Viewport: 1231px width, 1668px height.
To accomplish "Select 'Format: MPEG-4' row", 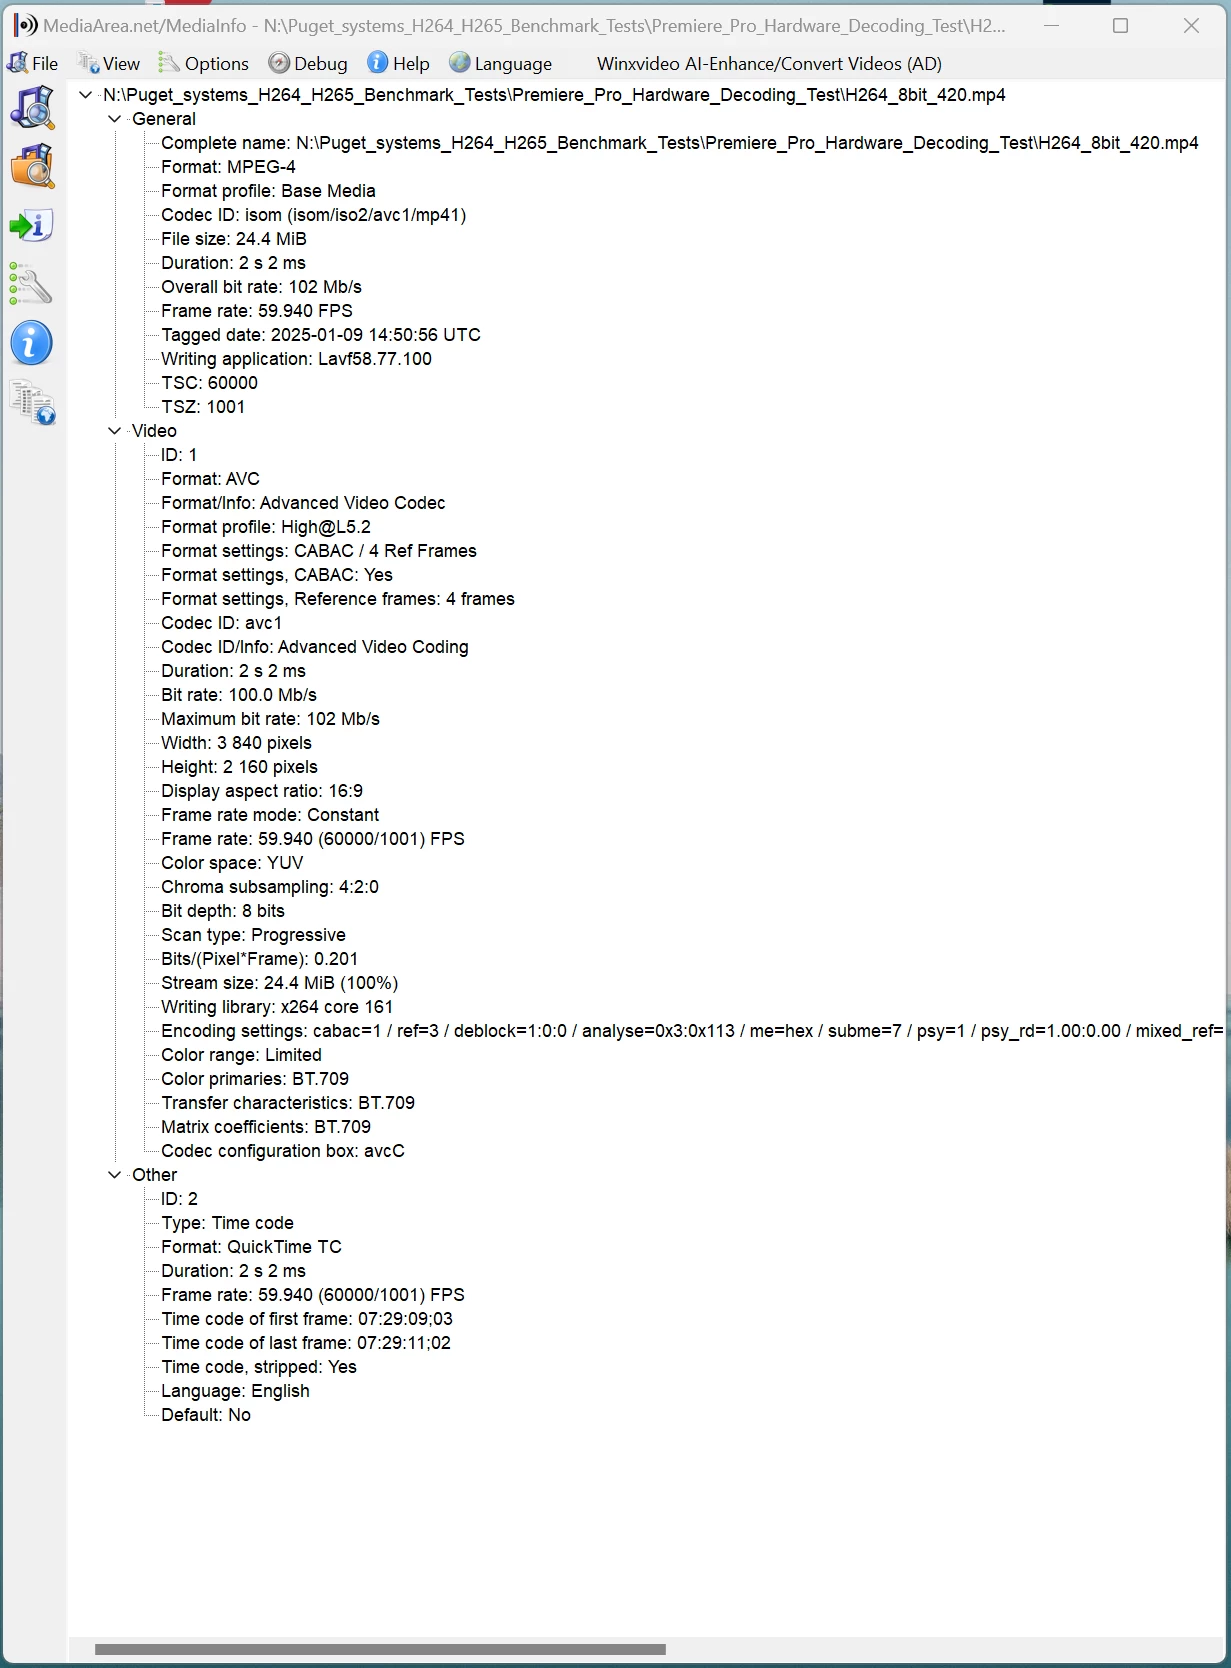I will point(228,167).
